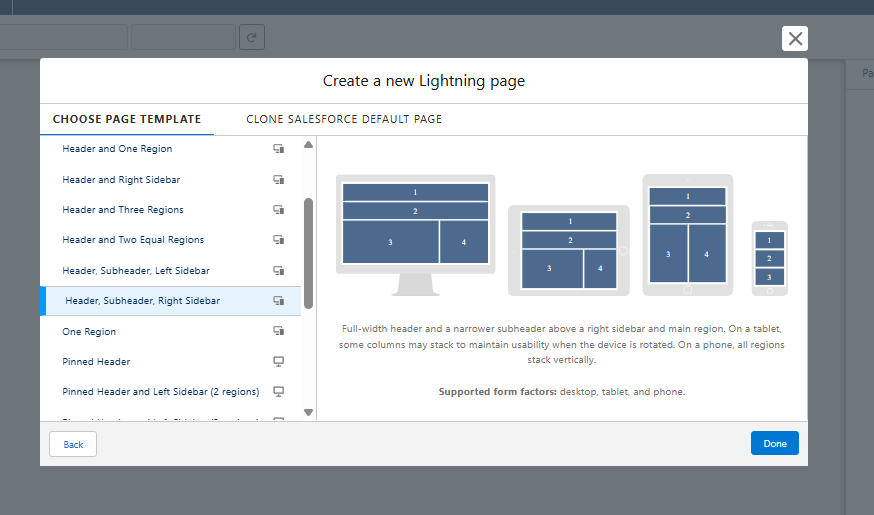The image size is (874, 515).
Task: Pick the Header and Three Regions template
Action: 123,210
